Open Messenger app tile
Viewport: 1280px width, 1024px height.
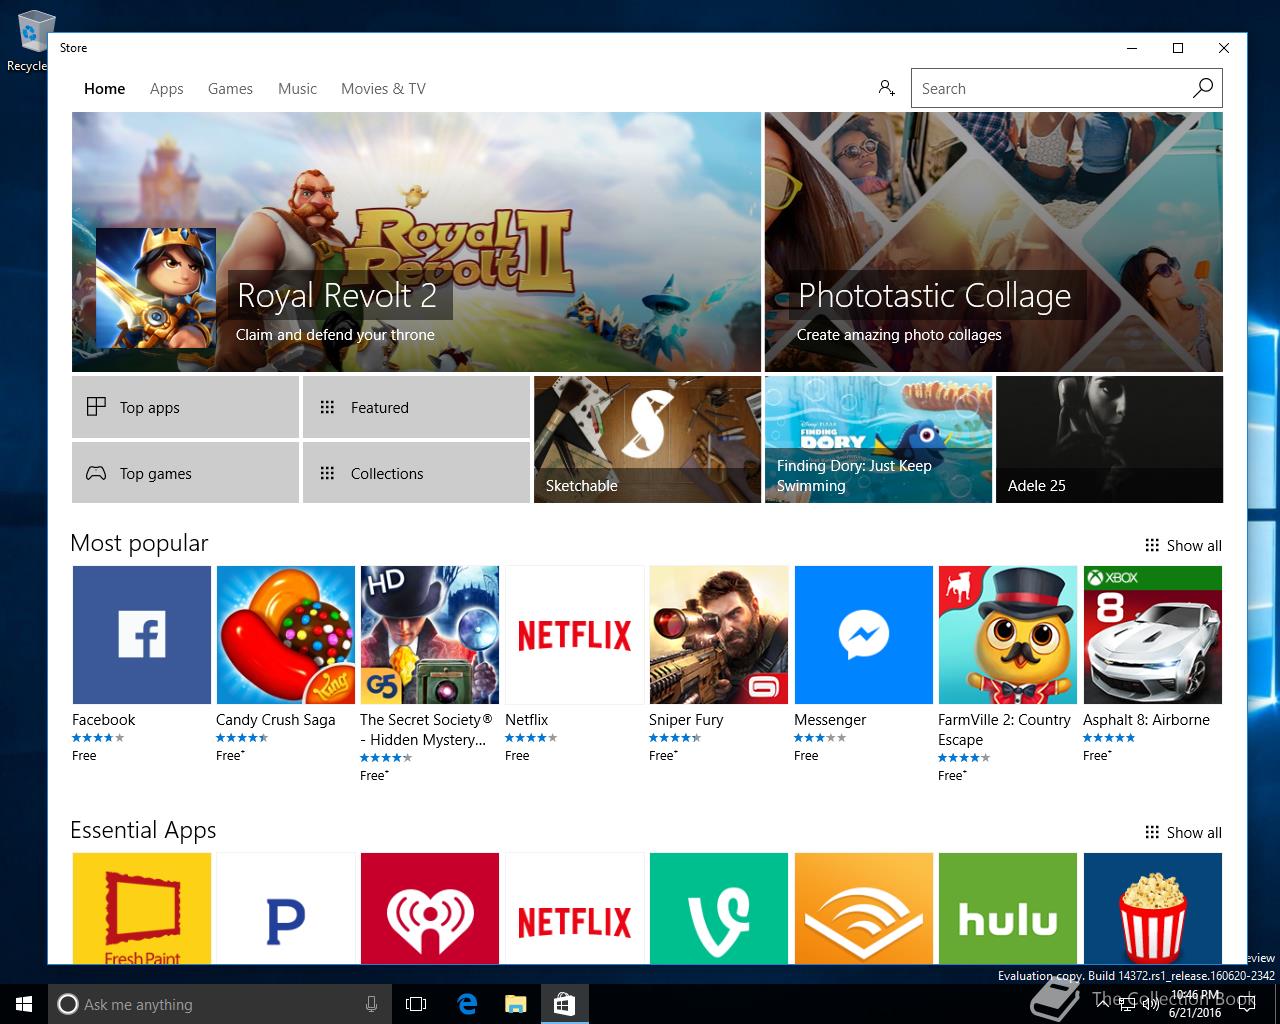point(863,635)
